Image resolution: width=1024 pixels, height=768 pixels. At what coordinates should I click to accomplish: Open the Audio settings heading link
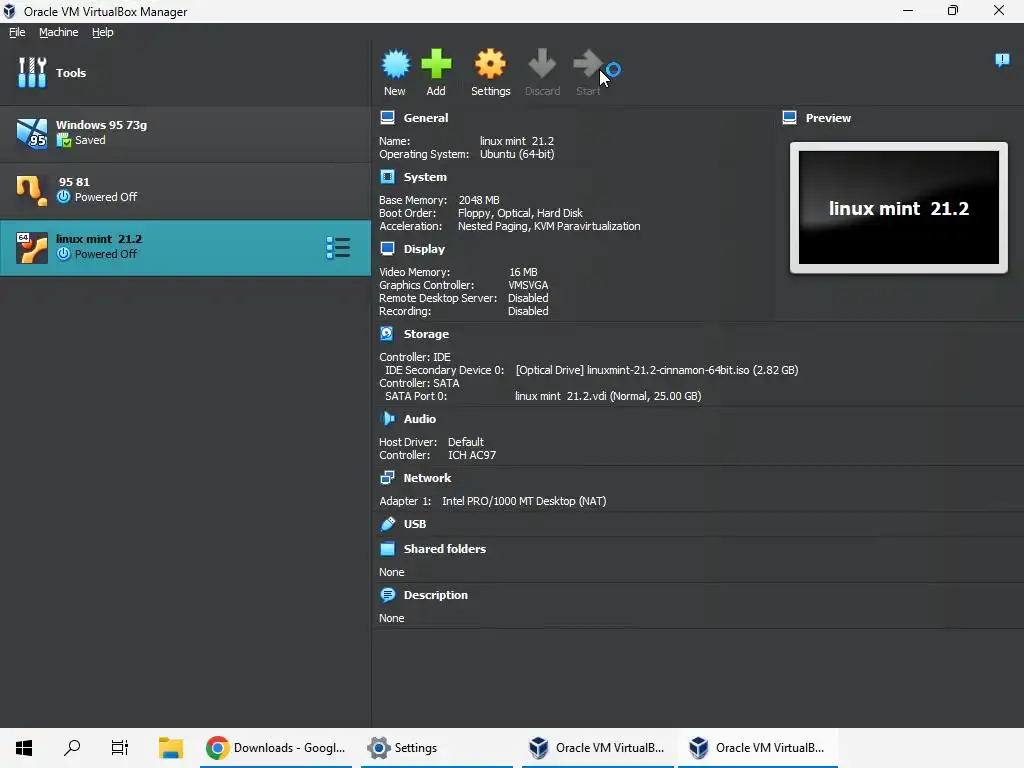tap(419, 419)
